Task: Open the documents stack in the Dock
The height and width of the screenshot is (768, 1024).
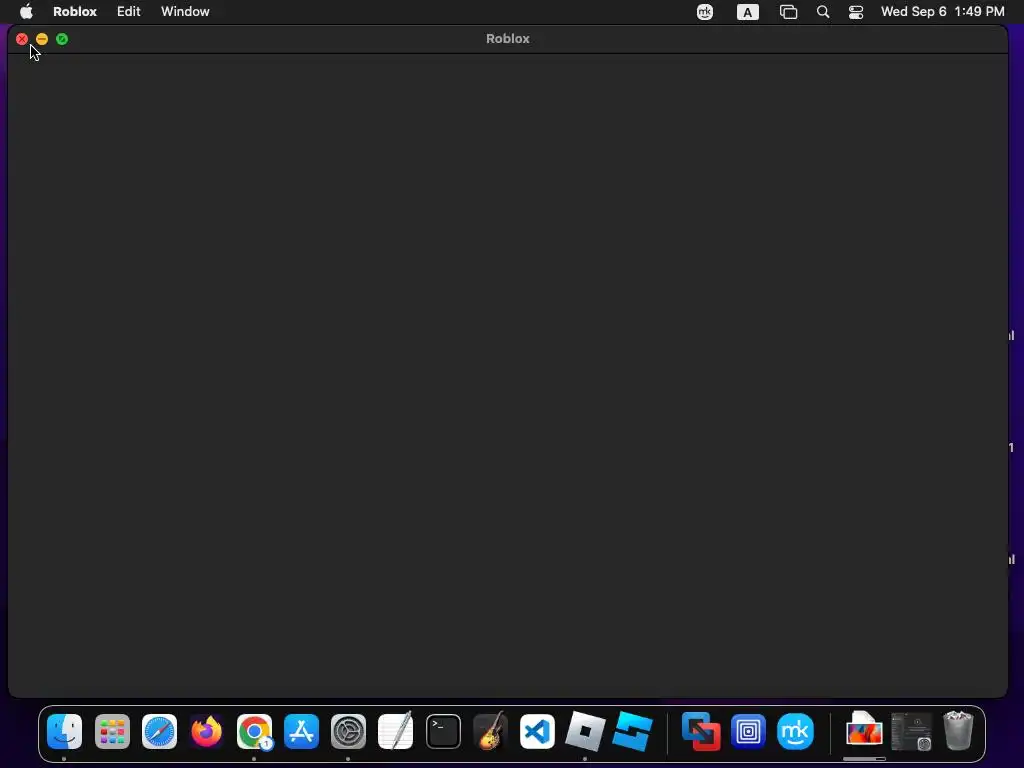Action: (x=864, y=730)
